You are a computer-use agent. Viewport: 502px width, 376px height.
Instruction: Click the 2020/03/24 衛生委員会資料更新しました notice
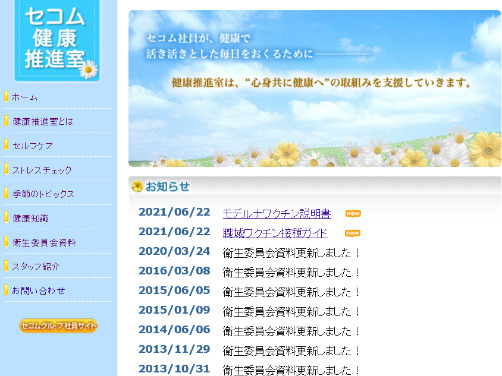click(x=291, y=253)
